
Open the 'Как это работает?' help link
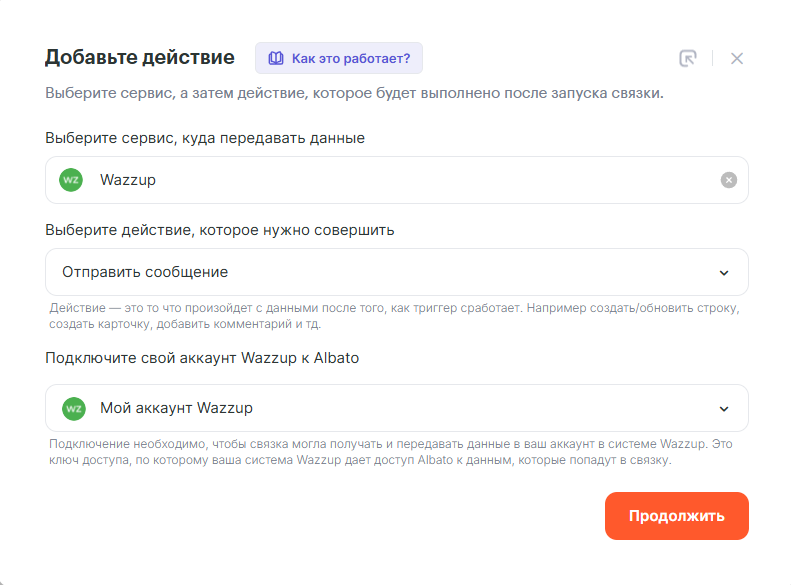[x=350, y=58]
